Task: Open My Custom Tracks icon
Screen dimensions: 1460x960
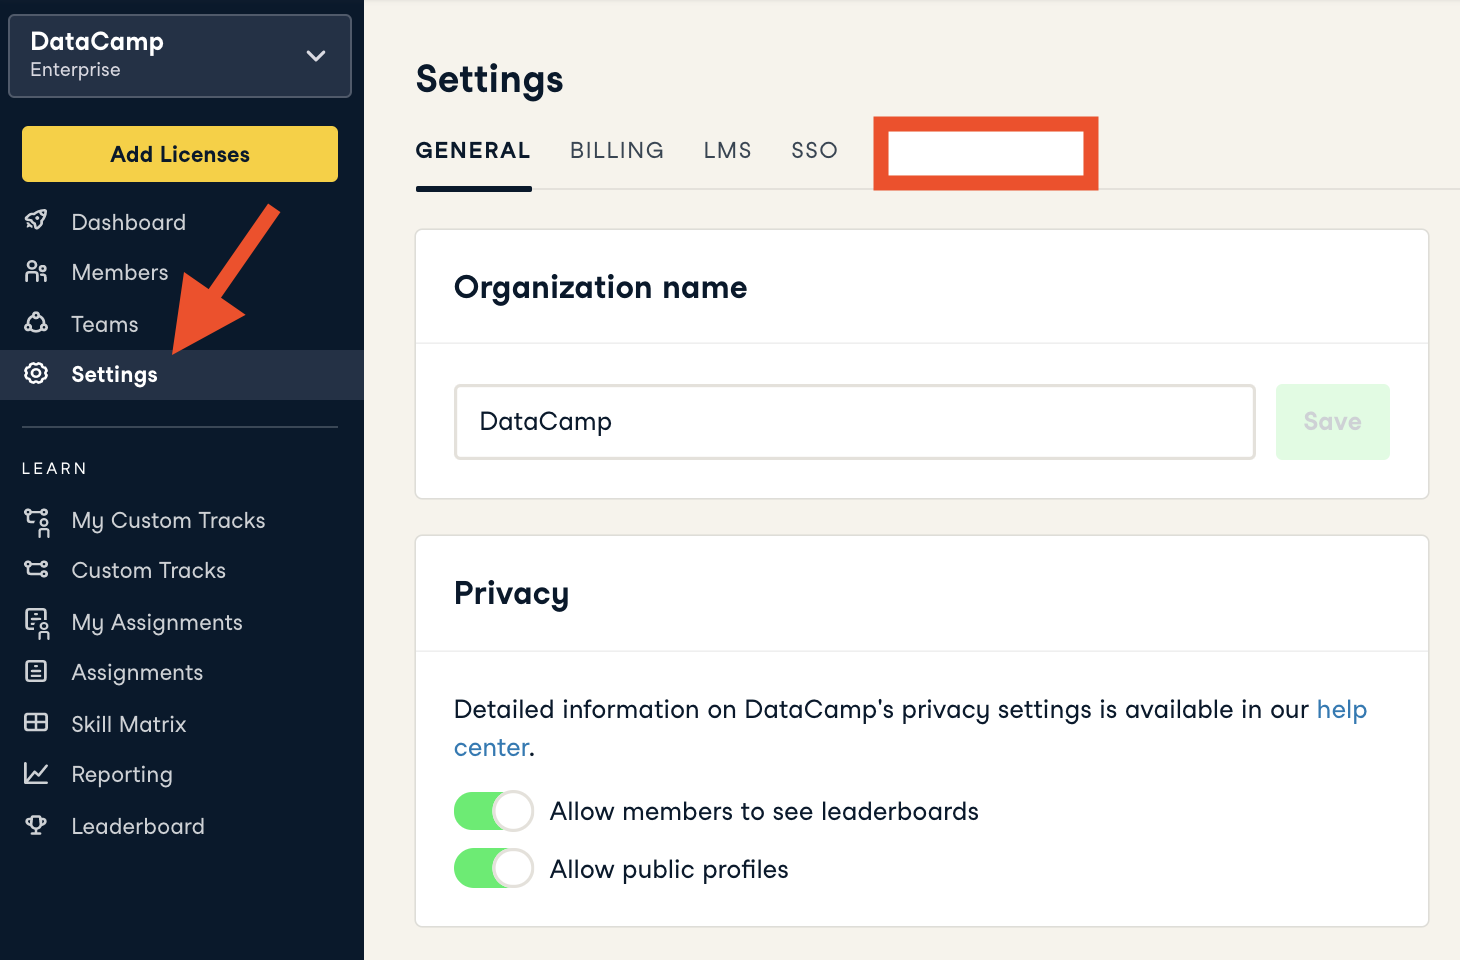Action: coord(37,521)
